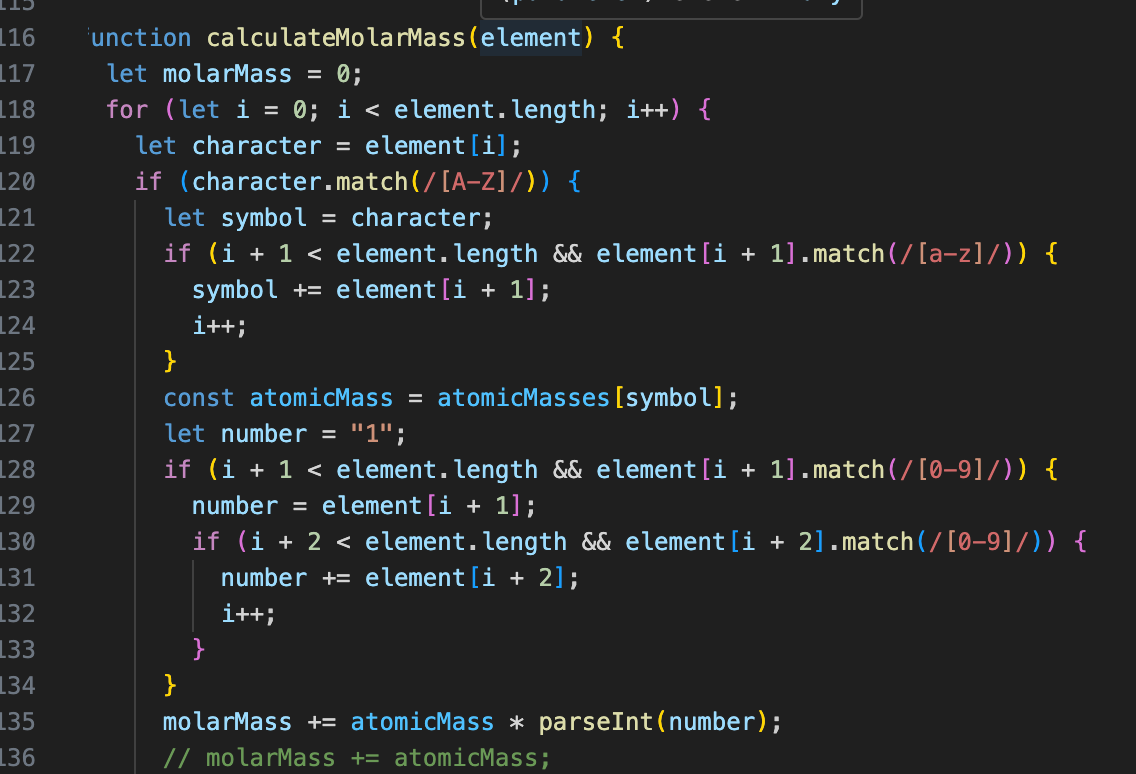Viewport: 1136px width, 774px height.
Task: Click the atomicMass constant on line 126
Action: pyautogui.click(x=321, y=397)
